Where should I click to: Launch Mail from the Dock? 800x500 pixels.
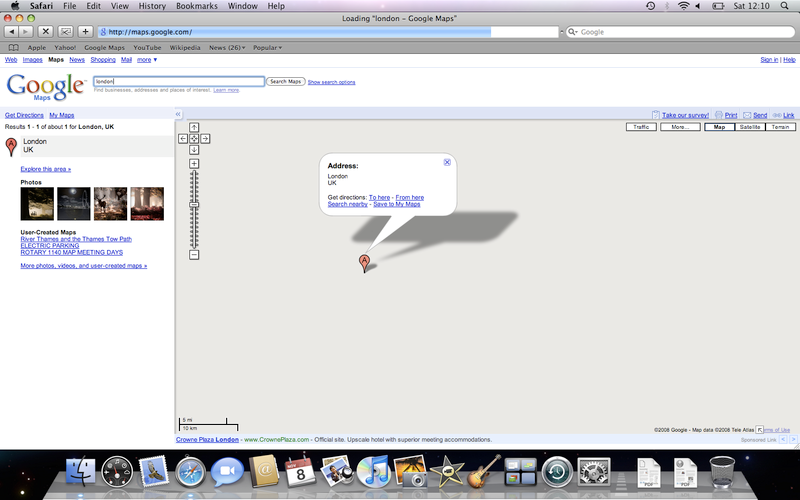point(154,471)
